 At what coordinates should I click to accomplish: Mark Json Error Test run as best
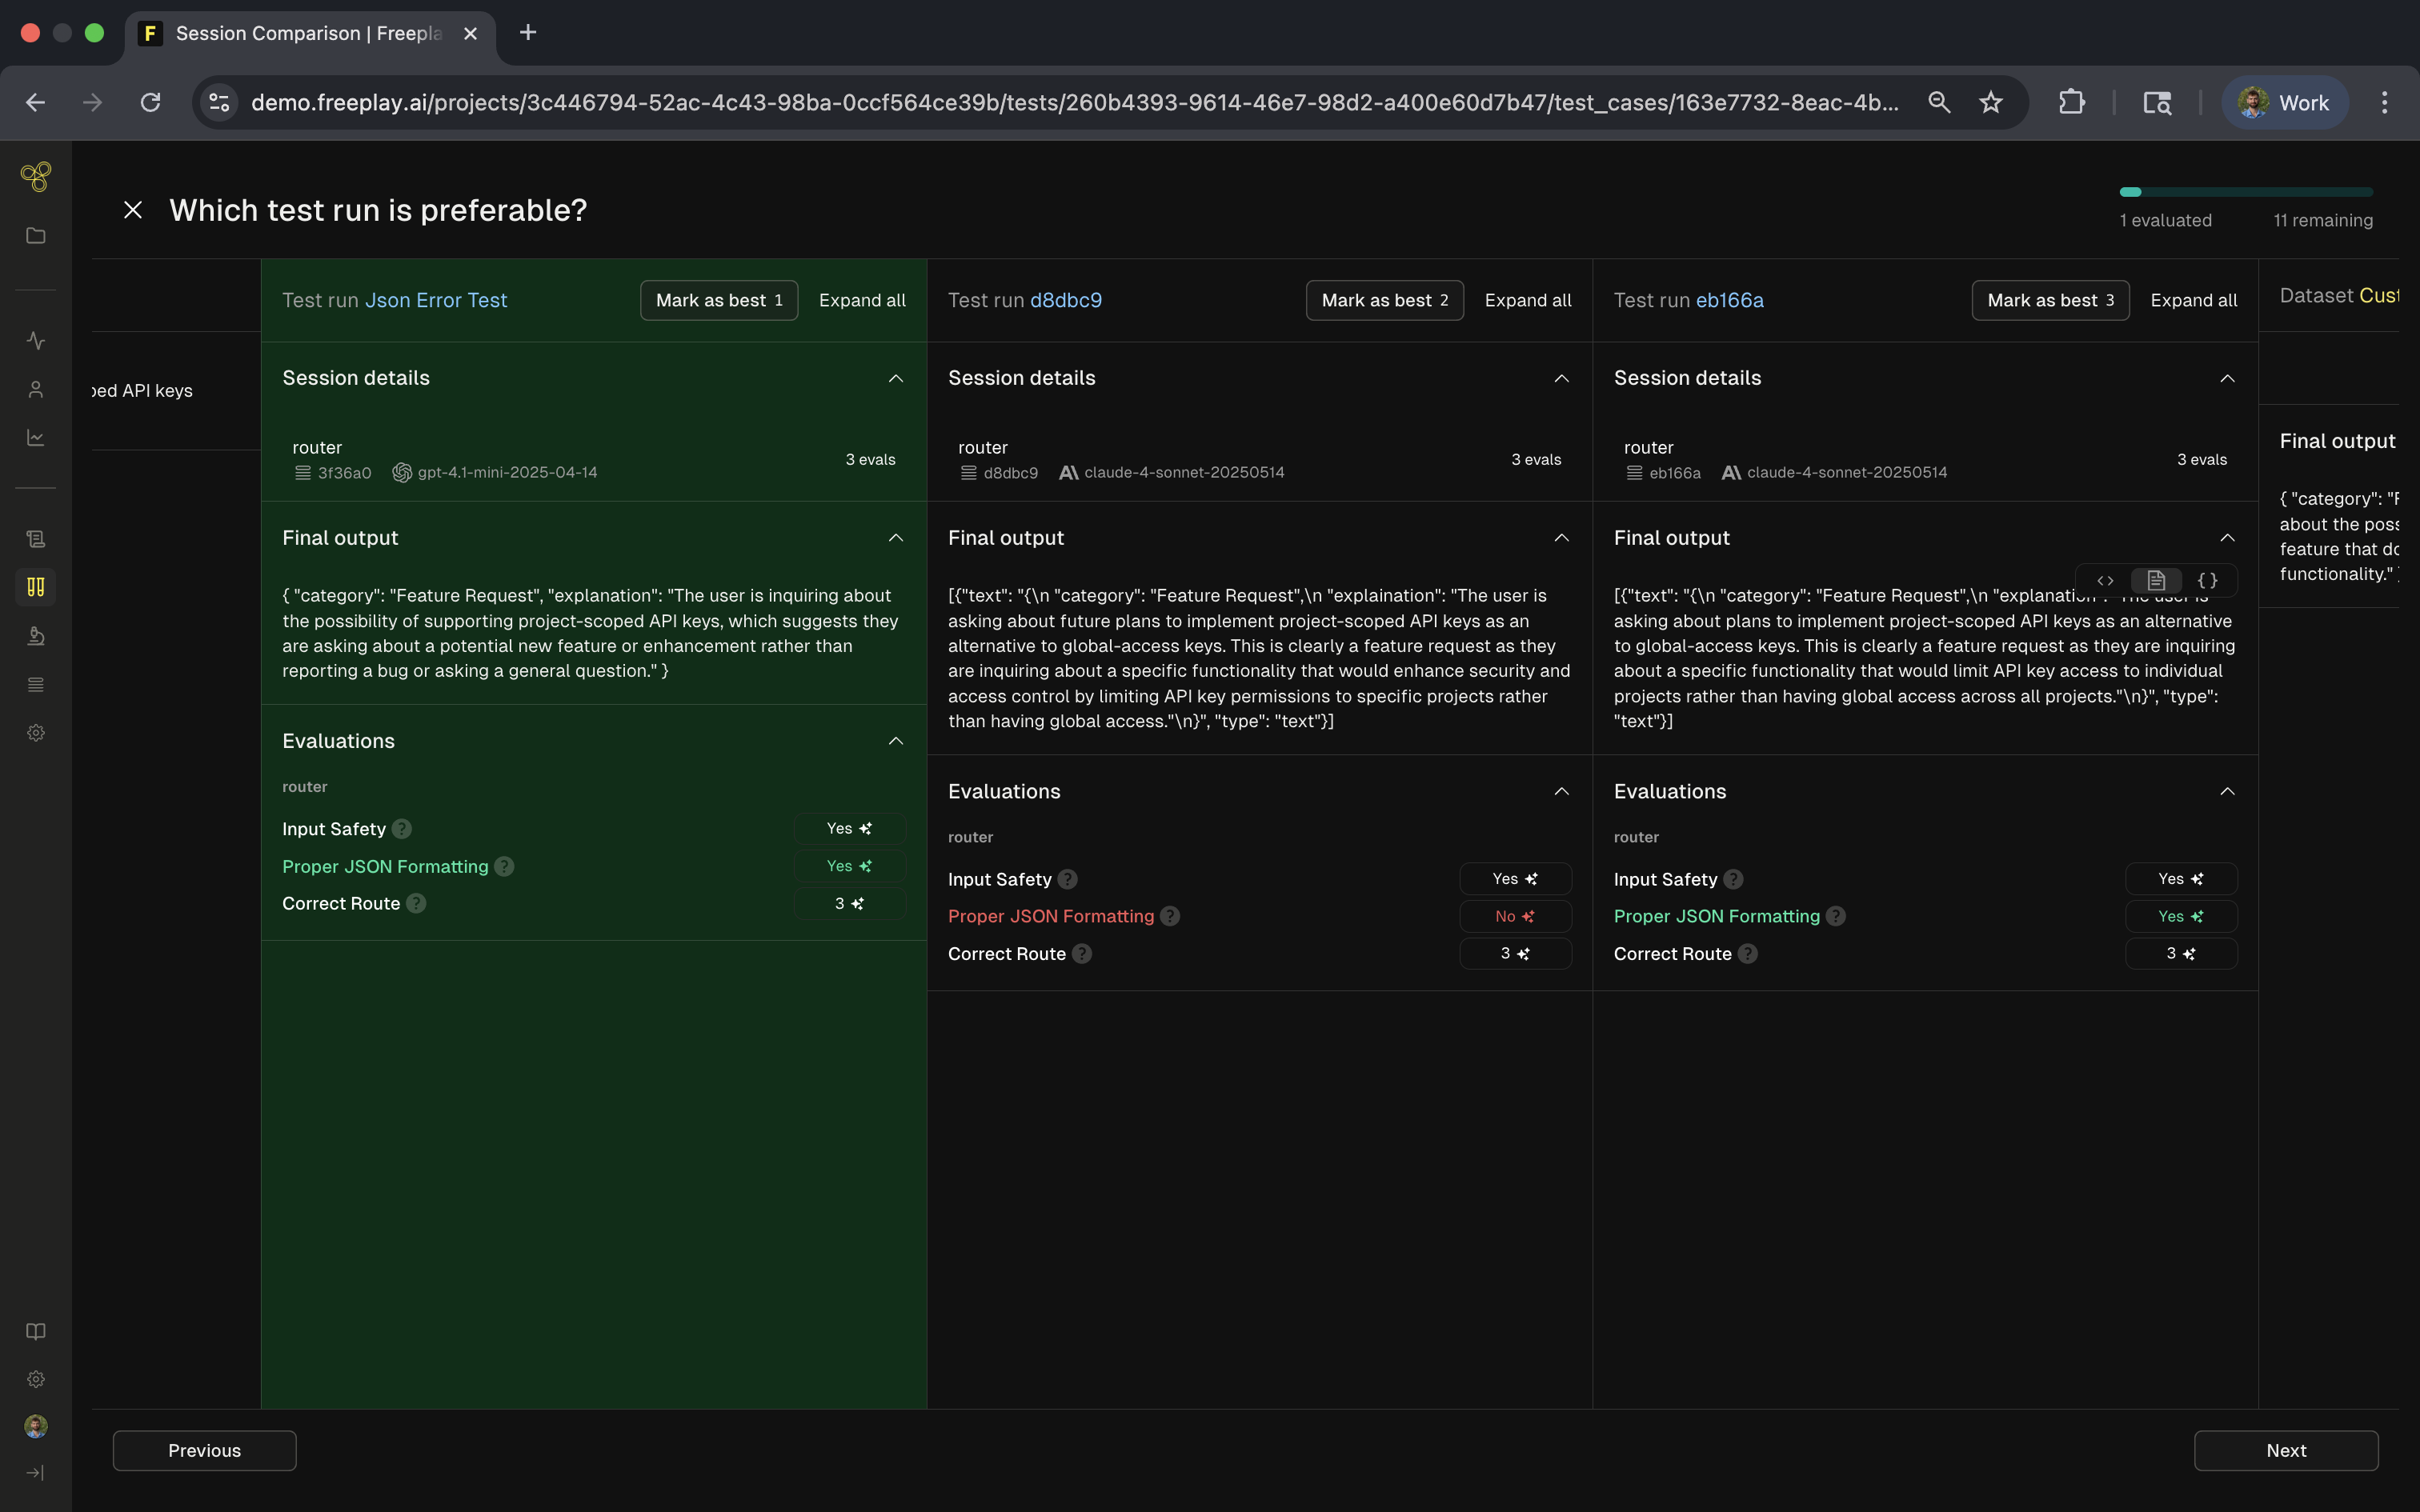point(718,300)
